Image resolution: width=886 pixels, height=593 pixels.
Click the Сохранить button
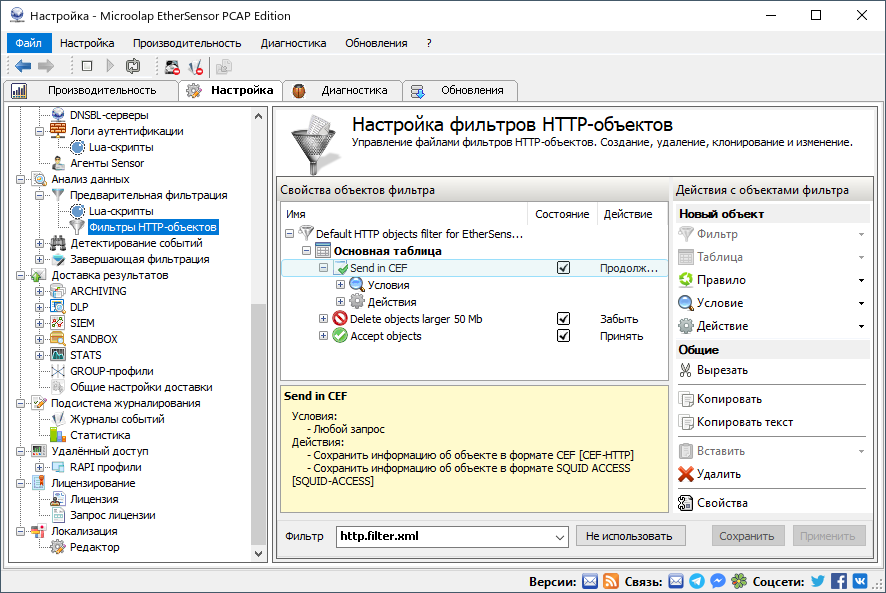tap(748, 535)
